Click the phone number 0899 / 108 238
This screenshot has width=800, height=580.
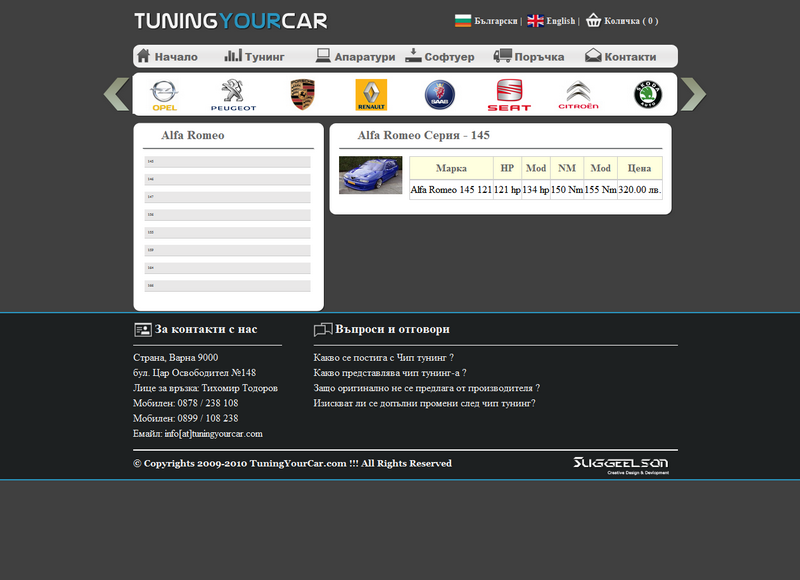(x=208, y=418)
